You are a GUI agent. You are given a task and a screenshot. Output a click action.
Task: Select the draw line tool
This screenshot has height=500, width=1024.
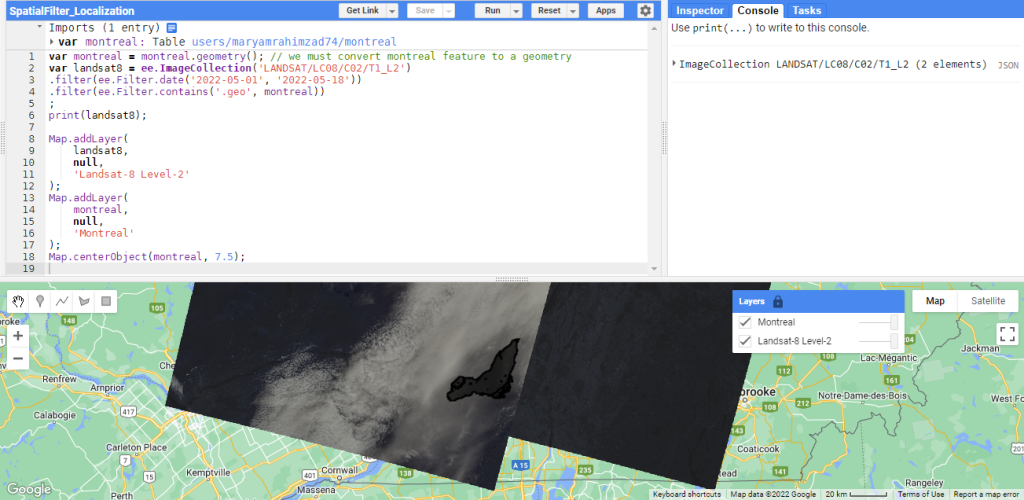(x=62, y=300)
